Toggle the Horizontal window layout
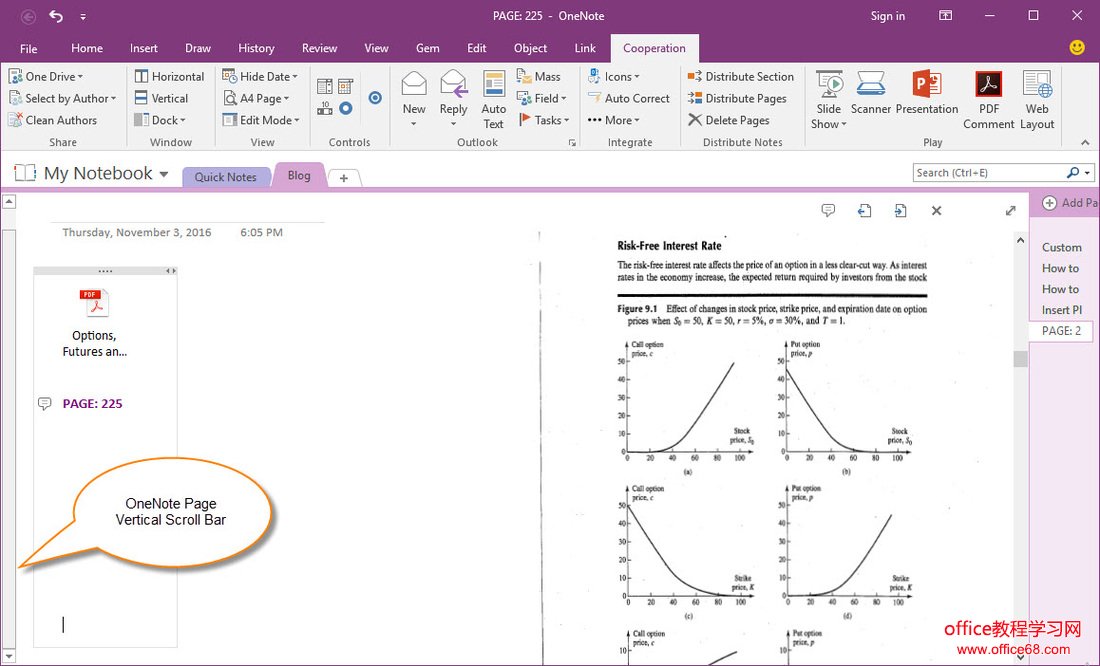 (169, 76)
